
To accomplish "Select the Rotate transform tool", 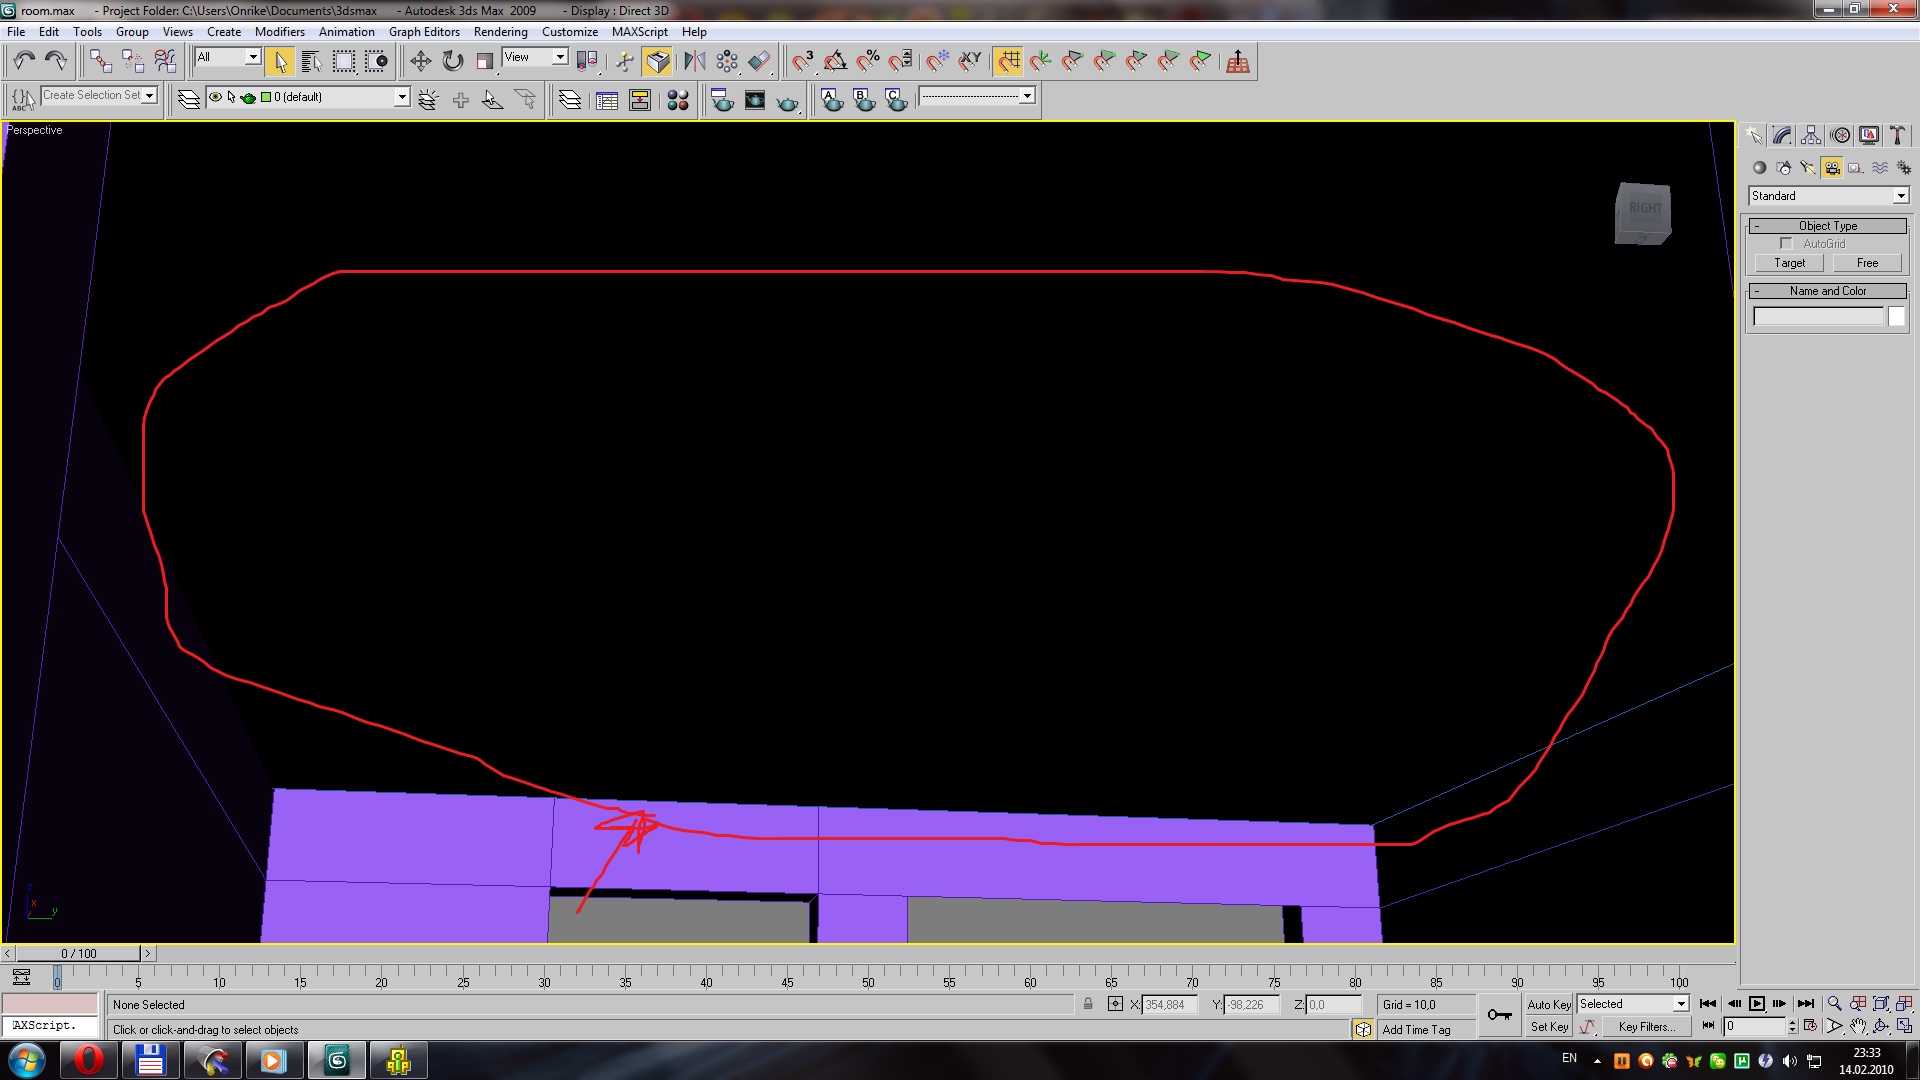I will pos(453,62).
